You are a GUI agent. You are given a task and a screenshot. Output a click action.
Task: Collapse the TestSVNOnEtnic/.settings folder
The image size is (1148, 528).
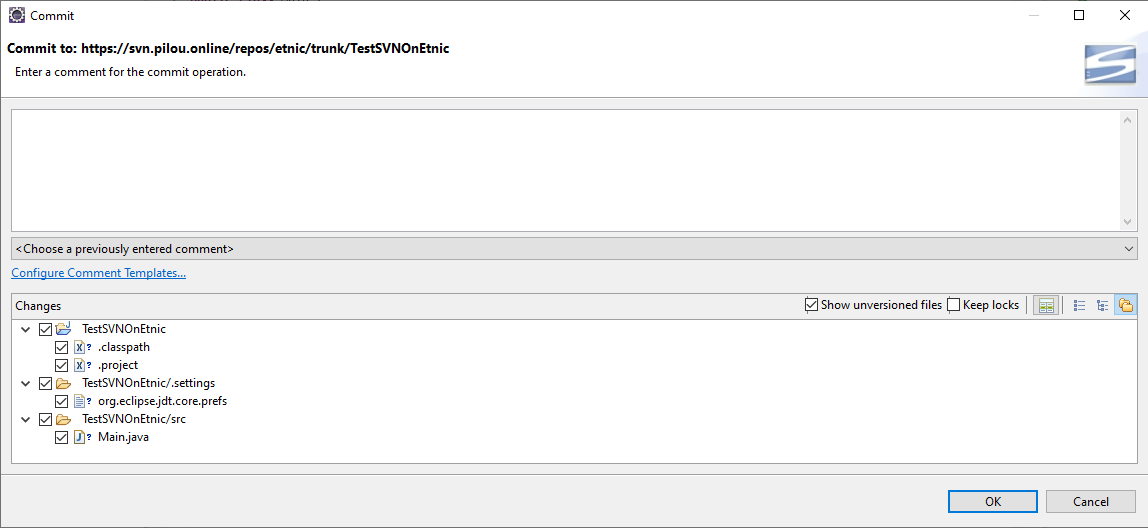click(x=26, y=383)
